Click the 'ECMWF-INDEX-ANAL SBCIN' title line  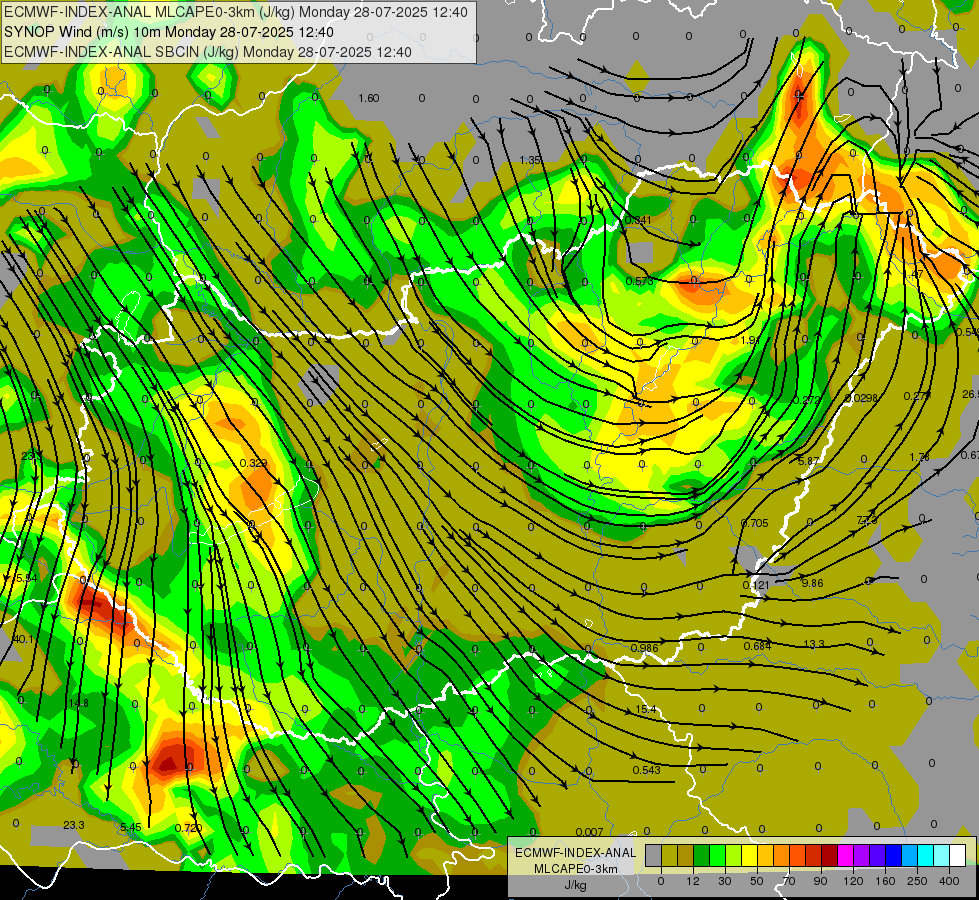[x=208, y=52]
